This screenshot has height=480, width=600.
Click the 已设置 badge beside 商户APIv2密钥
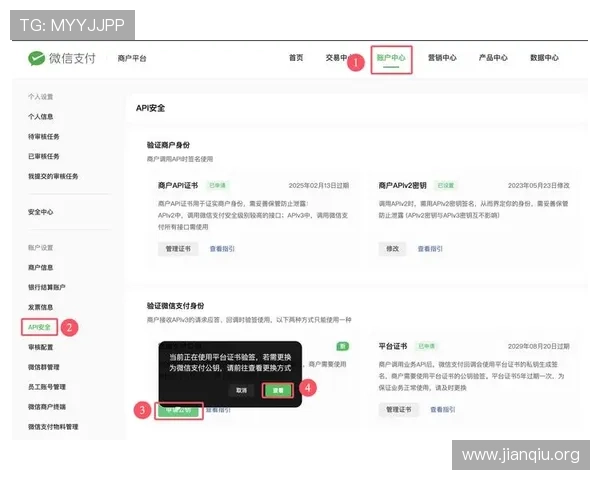(445, 186)
